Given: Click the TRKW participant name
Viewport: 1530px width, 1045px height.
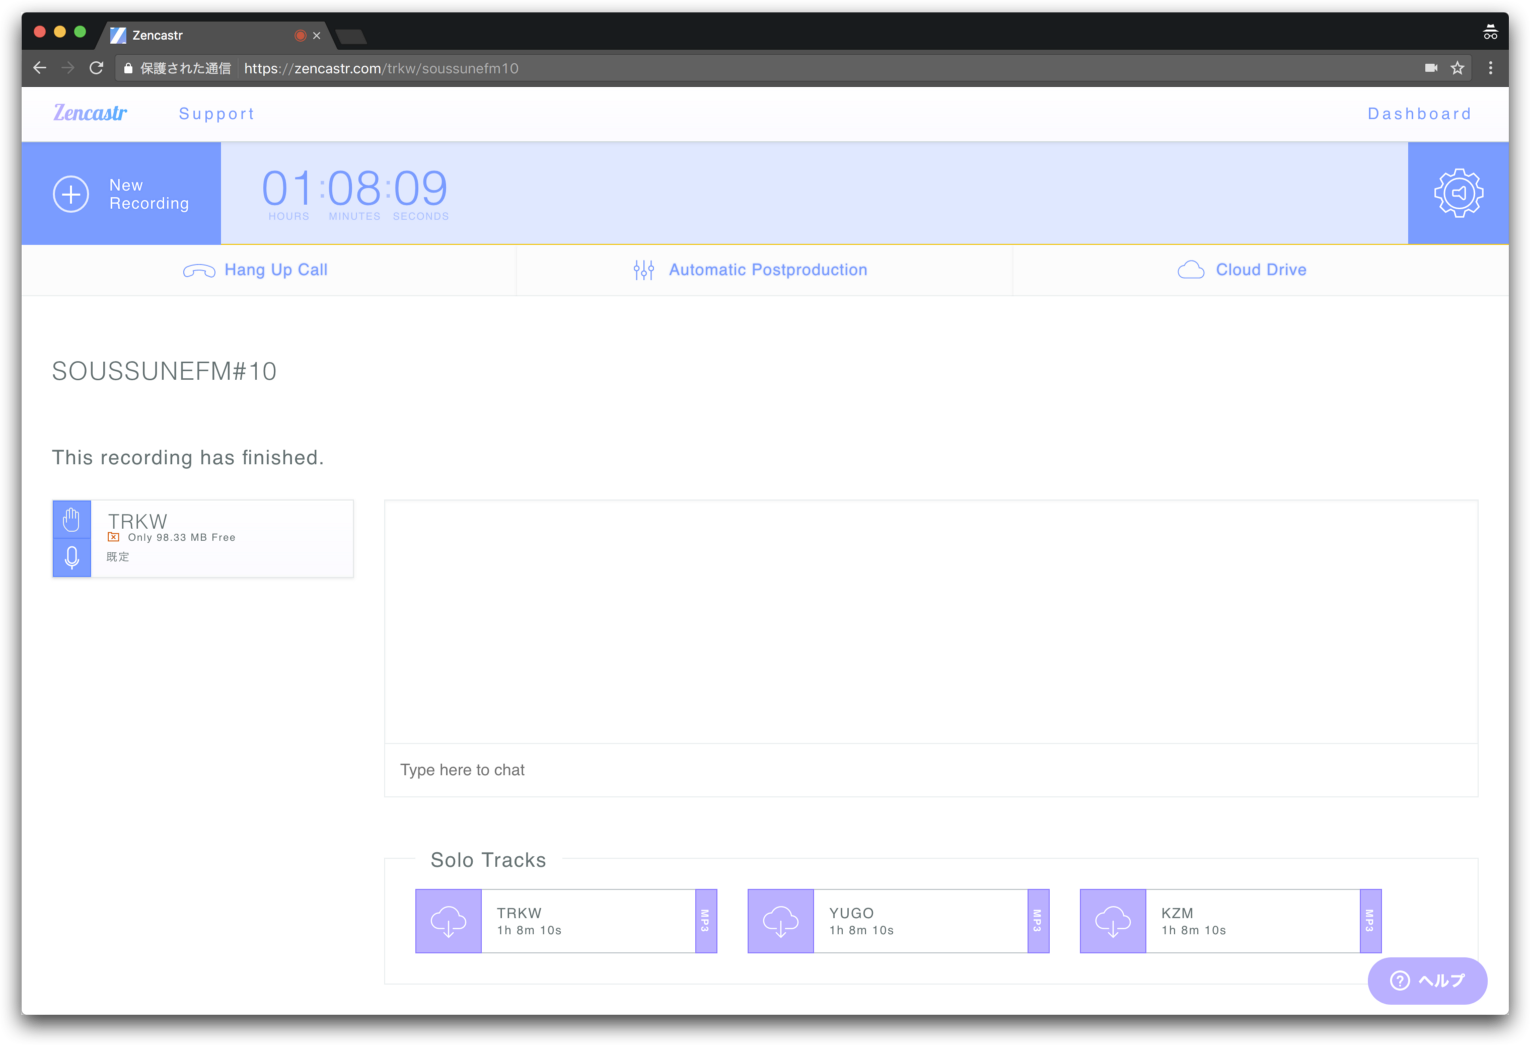Looking at the screenshot, I should (138, 521).
